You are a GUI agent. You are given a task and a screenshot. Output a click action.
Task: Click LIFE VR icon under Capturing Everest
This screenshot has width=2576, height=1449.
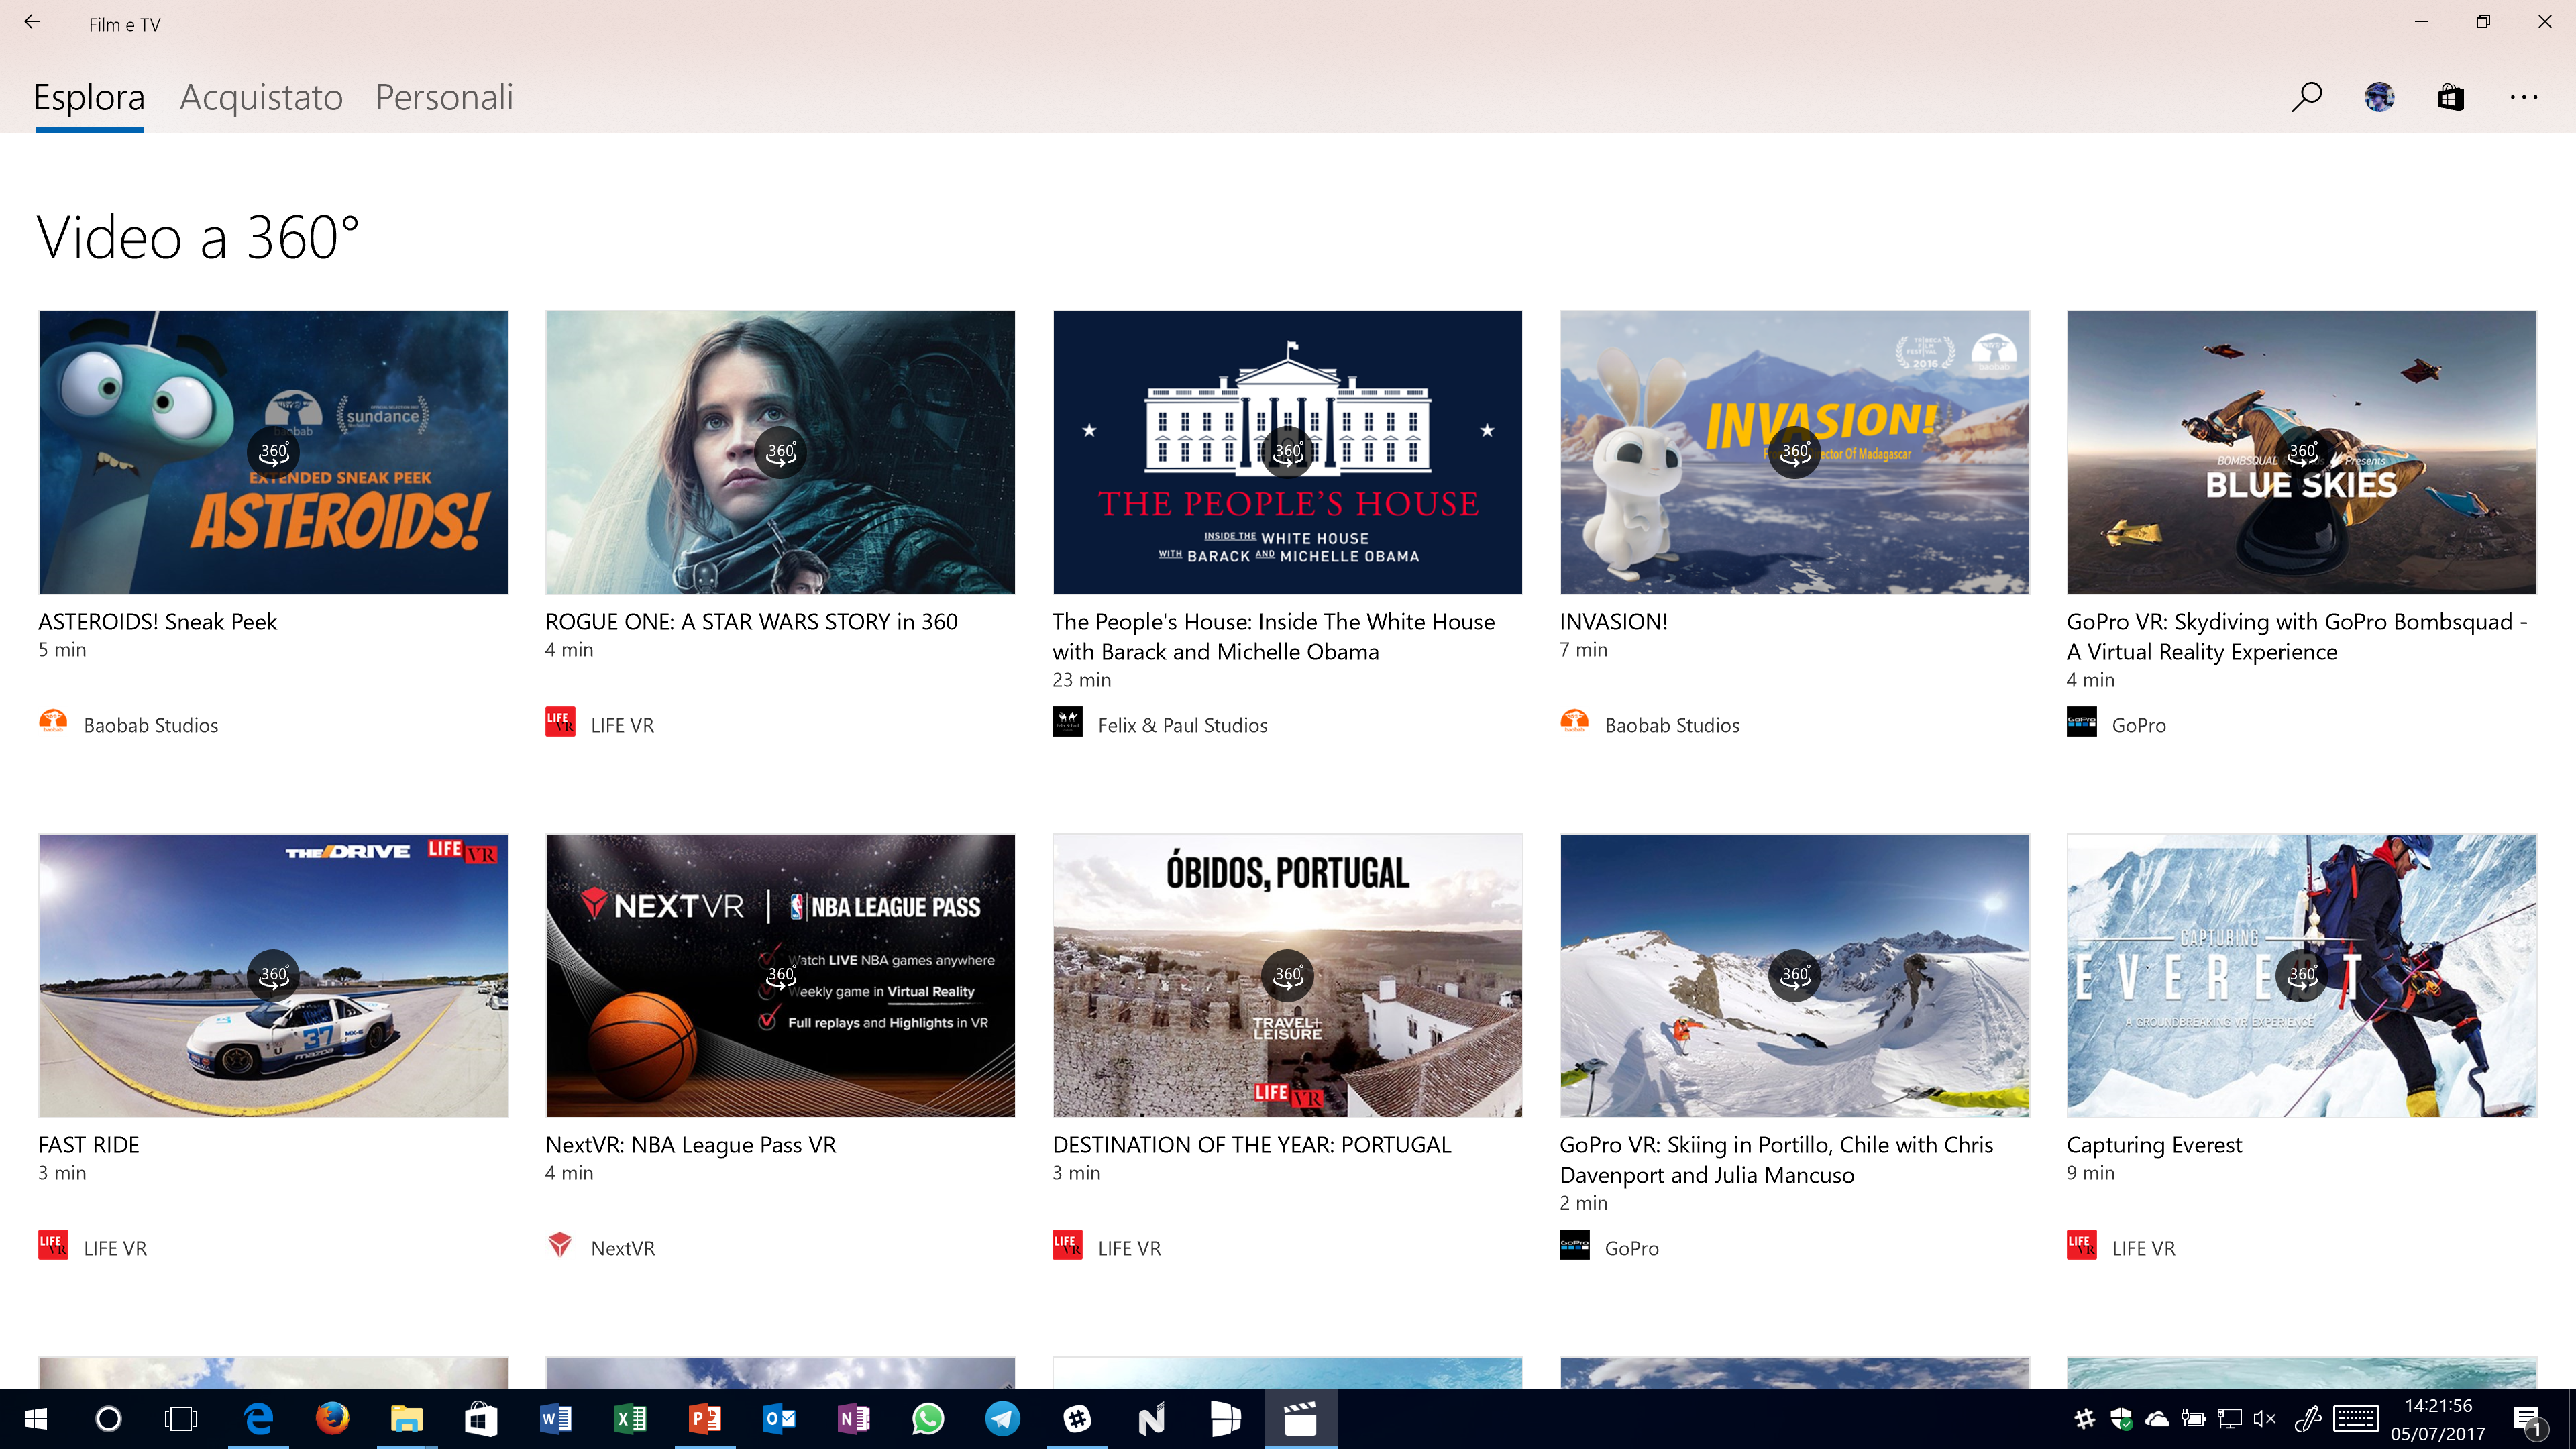(x=2081, y=1245)
